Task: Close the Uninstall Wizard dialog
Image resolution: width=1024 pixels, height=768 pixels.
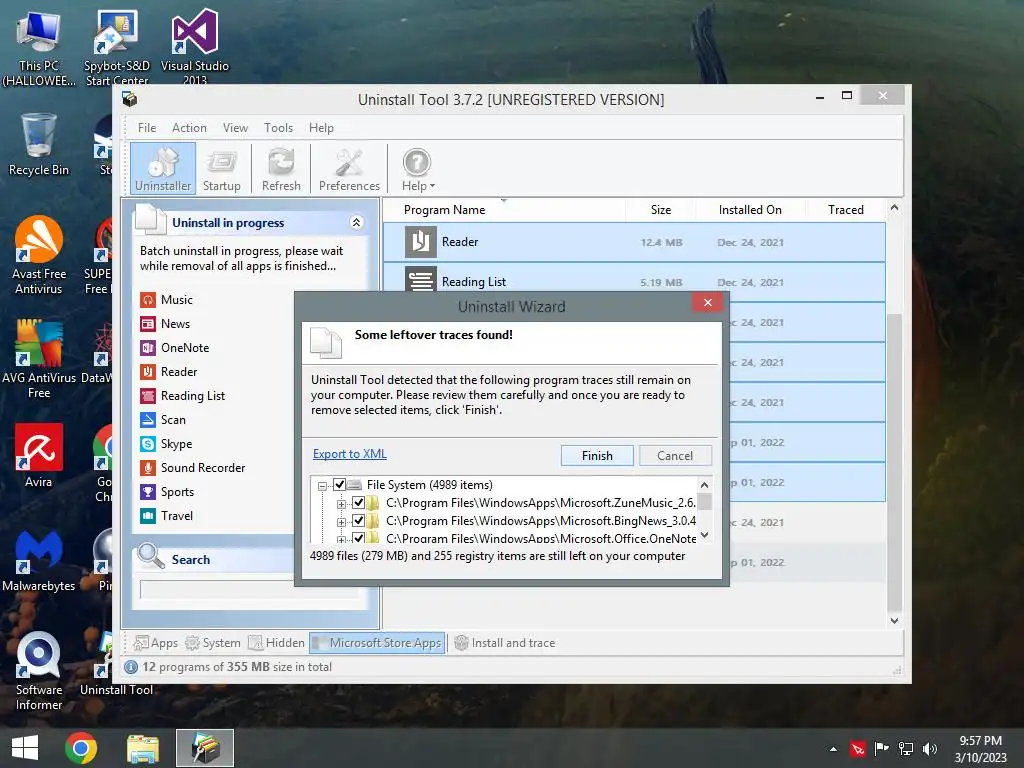Action: (x=707, y=302)
